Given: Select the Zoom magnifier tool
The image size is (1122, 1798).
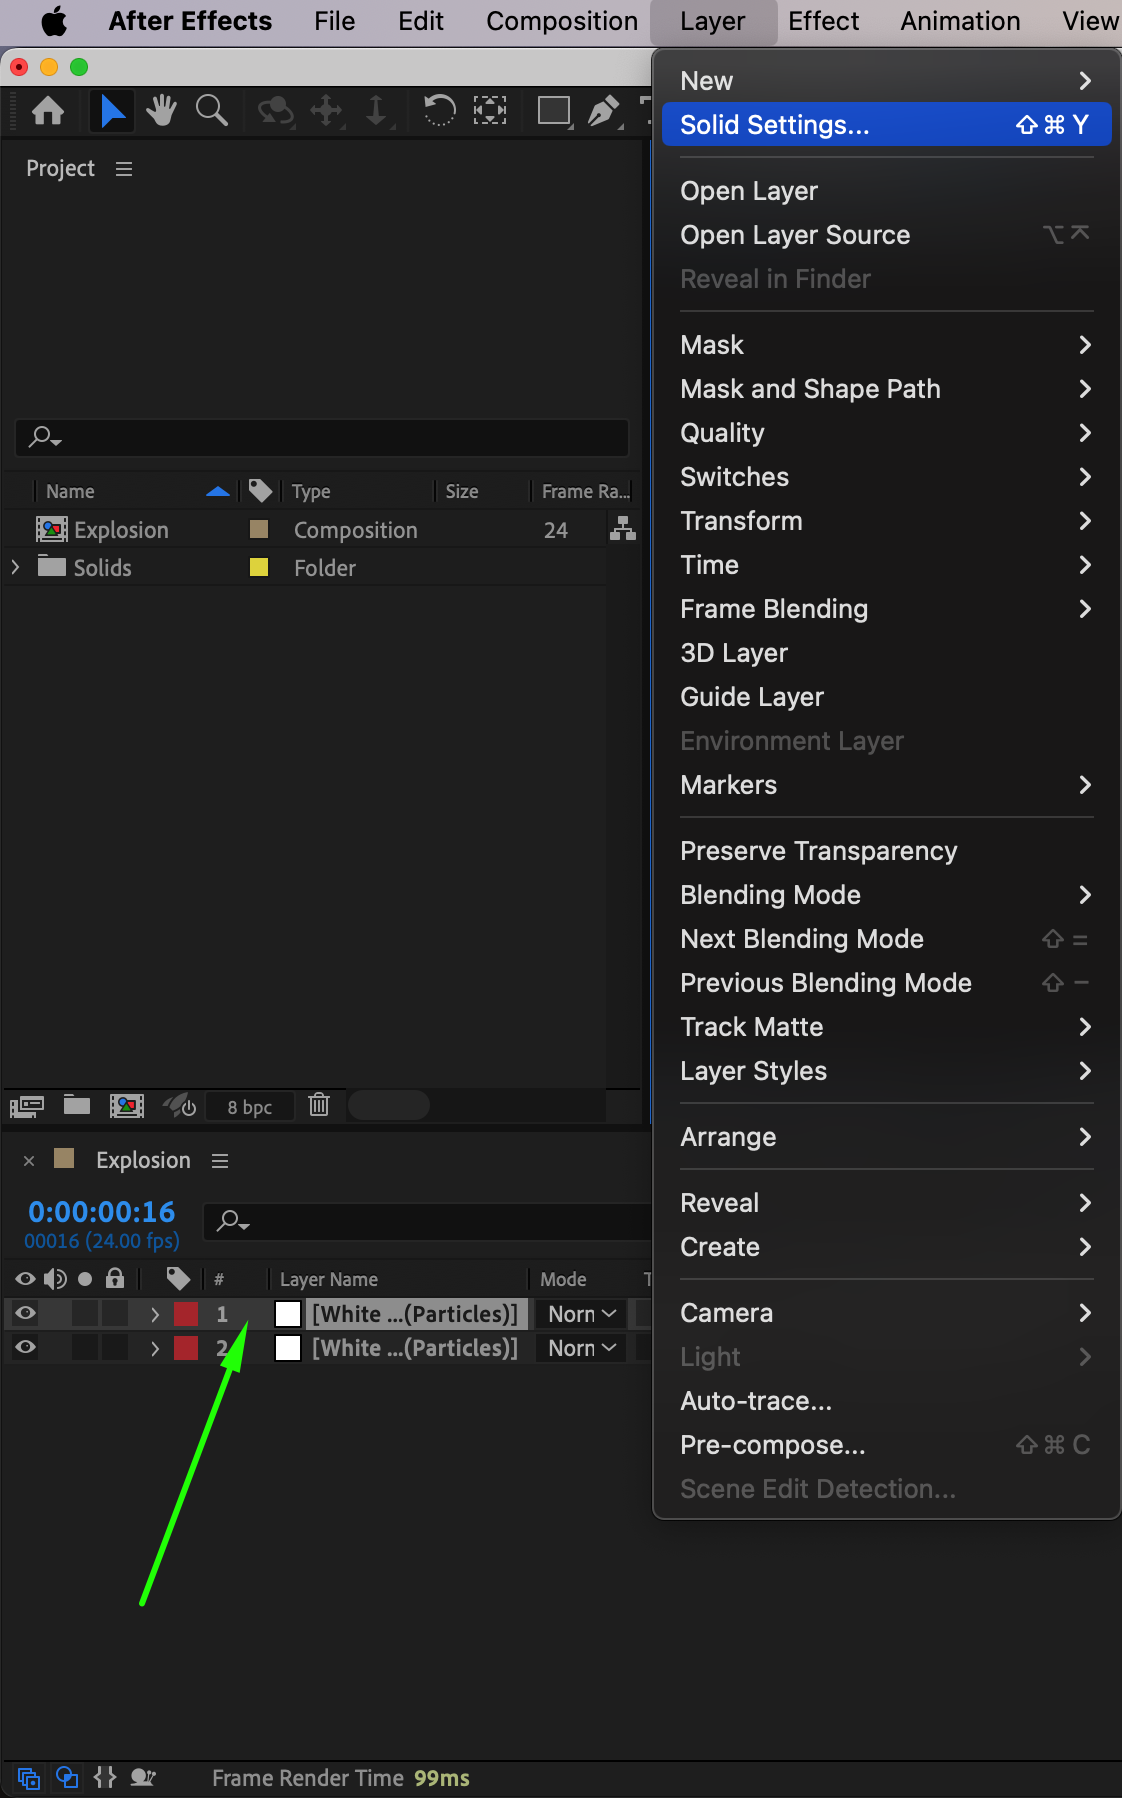Looking at the screenshot, I should (x=211, y=110).
